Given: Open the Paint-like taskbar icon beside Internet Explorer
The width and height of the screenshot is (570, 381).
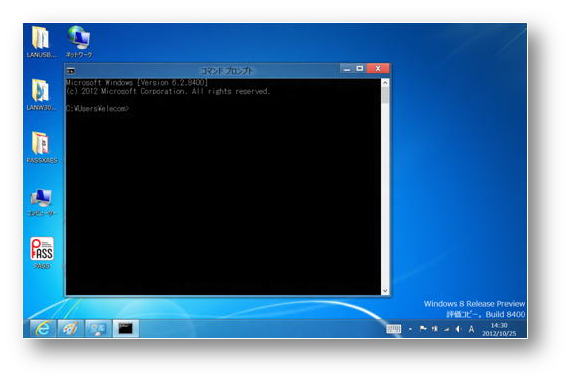Looking at the screenshot, I should tap(71, 329).
